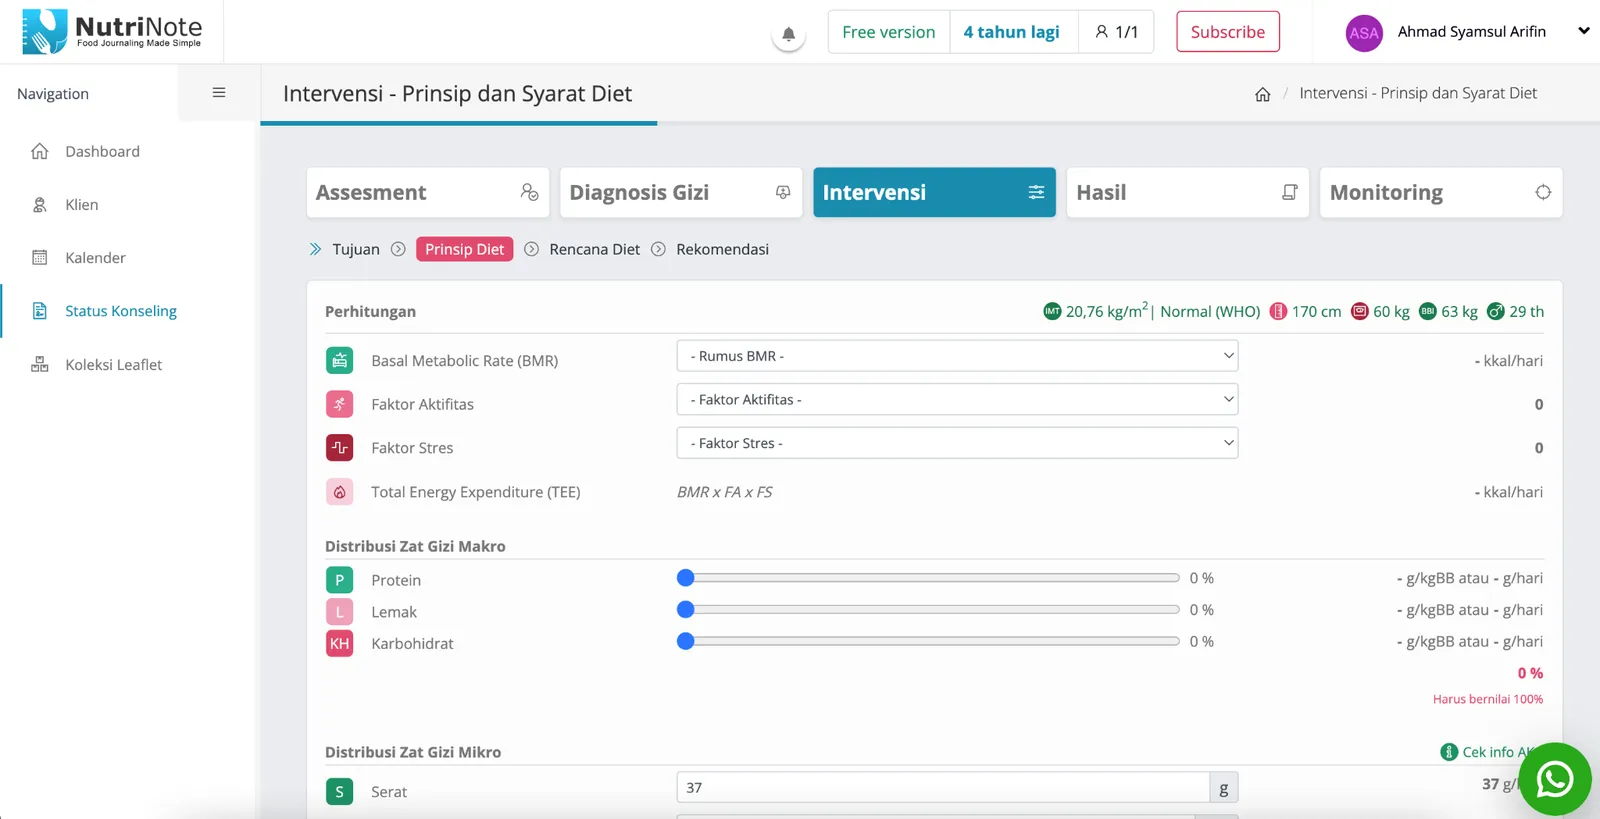This screenshot has height=819, width=1600.
Task: Expand the user account menu arrow
Action: coord(1583,31)
